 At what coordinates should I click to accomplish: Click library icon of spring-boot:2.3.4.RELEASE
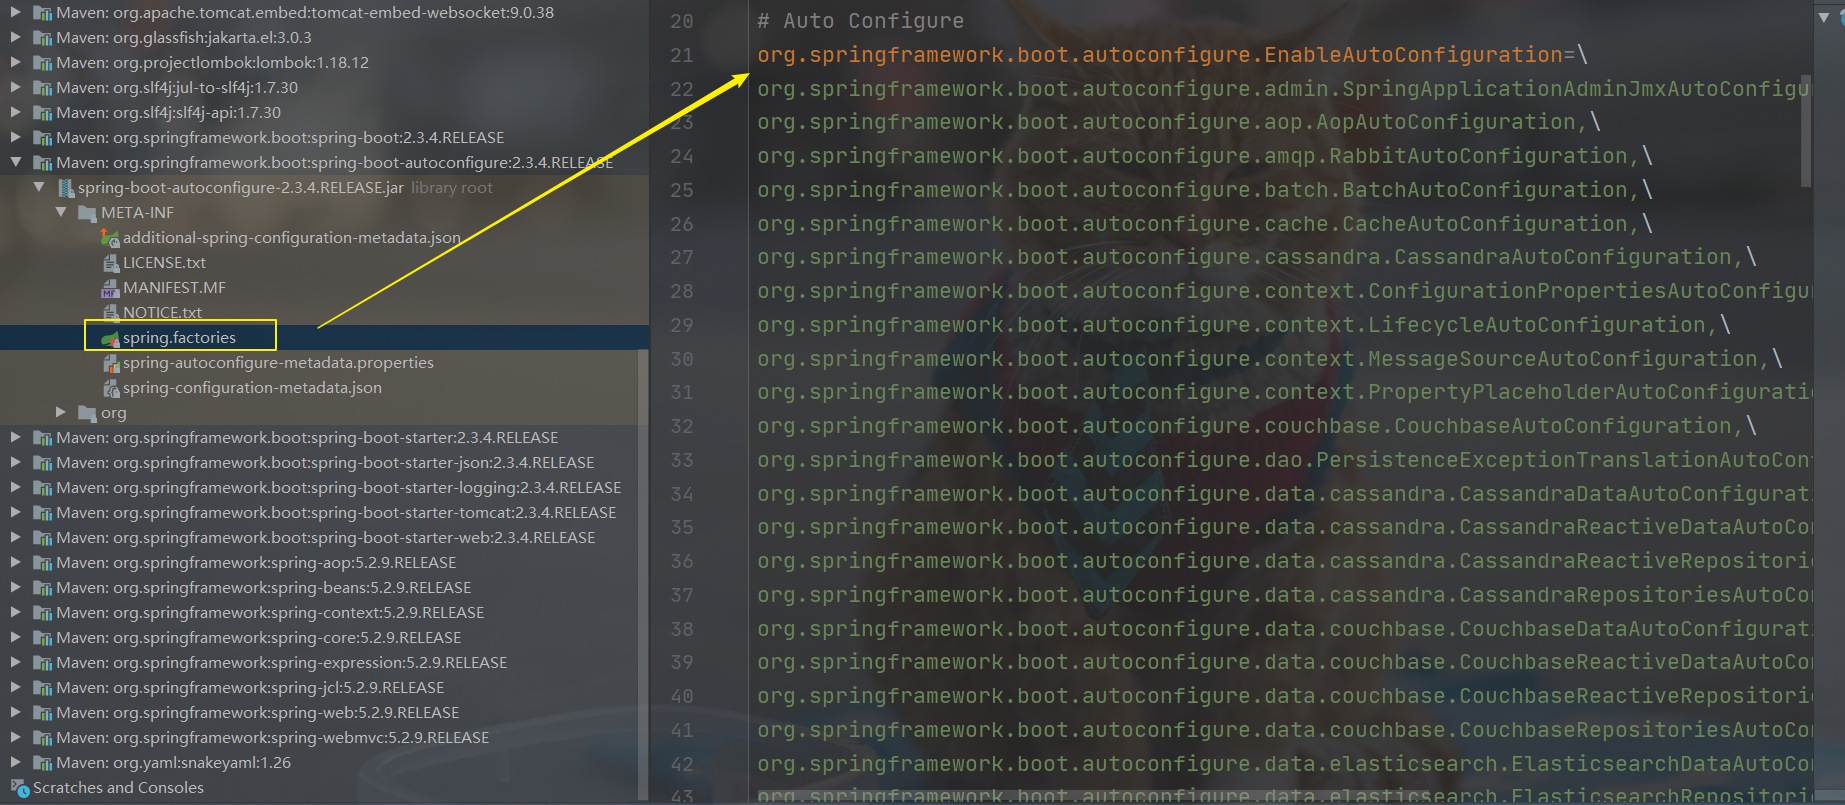(43, 138)
